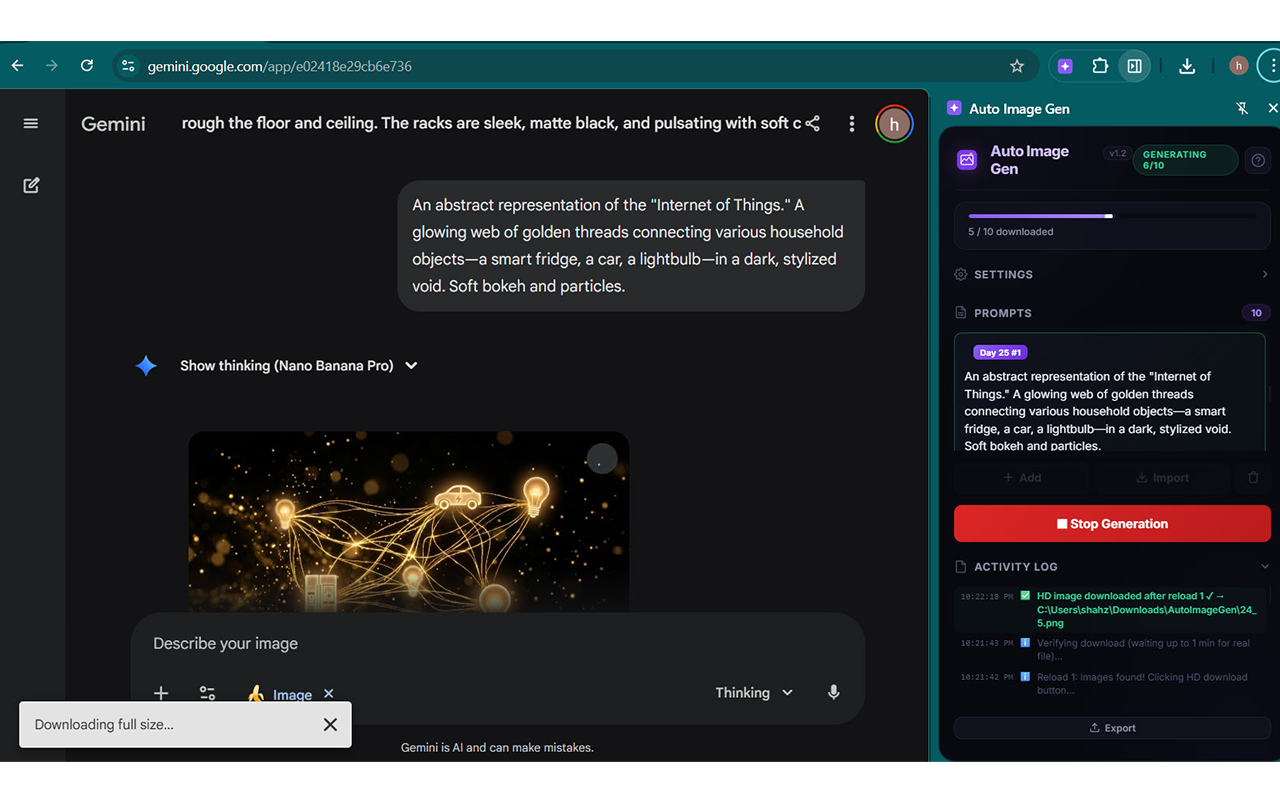
Task: Click the Settings gear icon
Action: pos(961,274)
